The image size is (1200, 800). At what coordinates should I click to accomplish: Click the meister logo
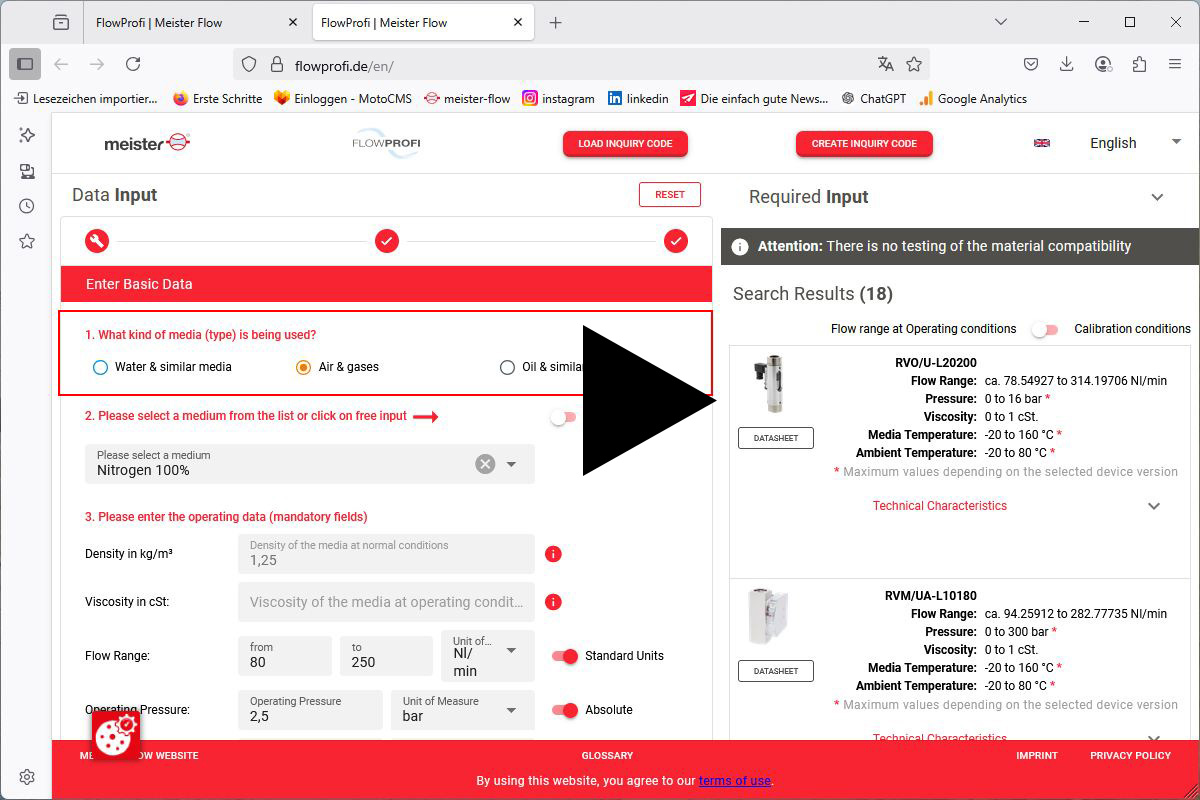147,143
